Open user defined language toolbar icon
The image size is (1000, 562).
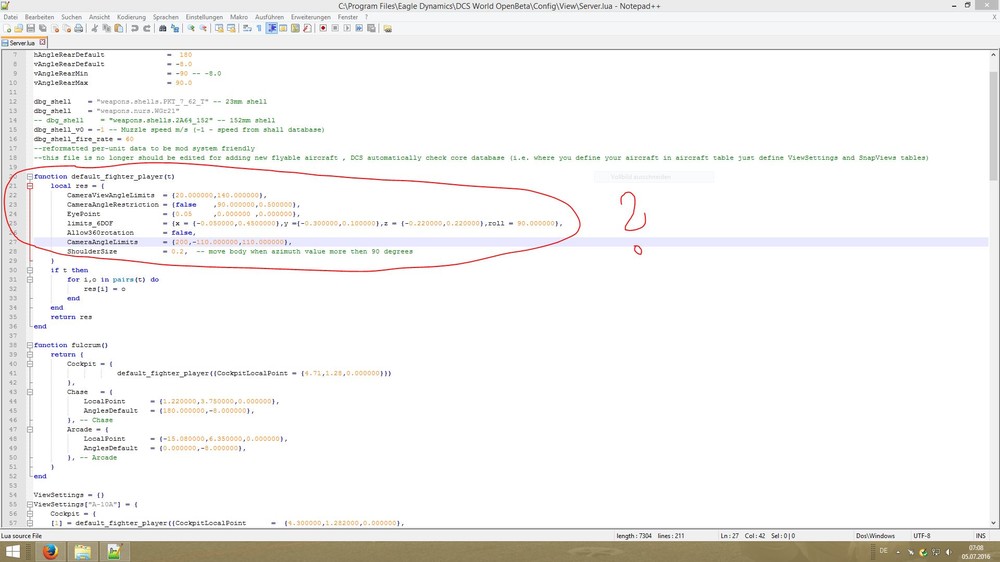(283, 28)
